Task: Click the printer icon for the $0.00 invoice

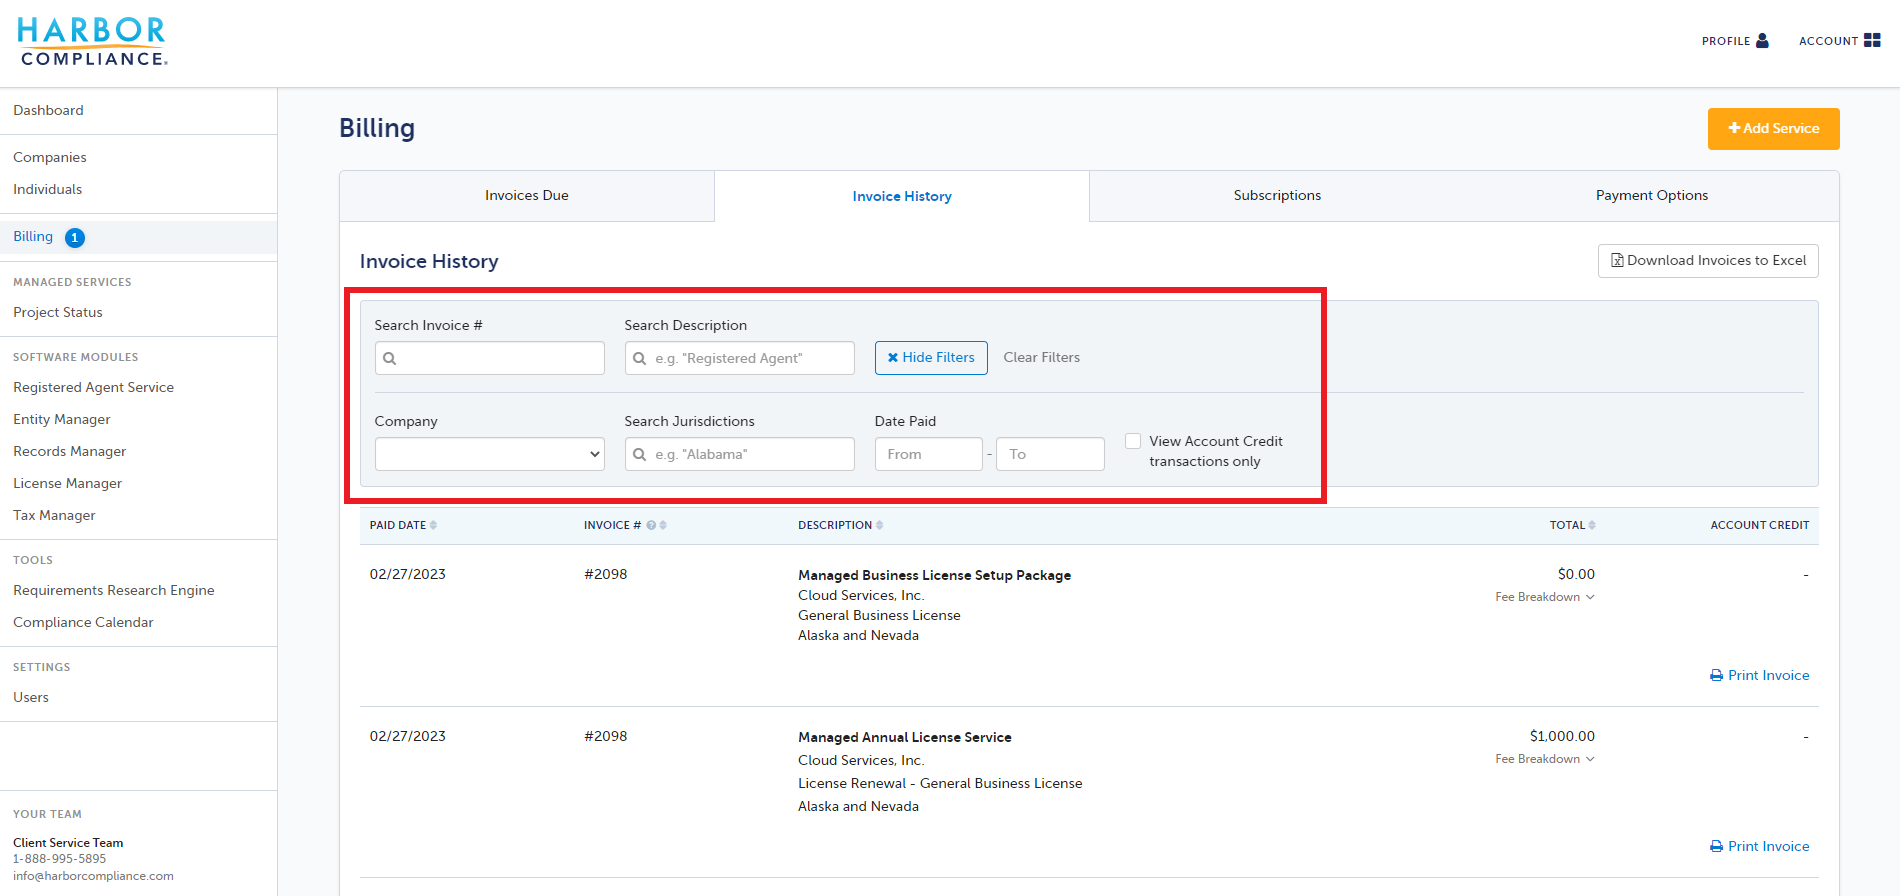Action: 1717,675
